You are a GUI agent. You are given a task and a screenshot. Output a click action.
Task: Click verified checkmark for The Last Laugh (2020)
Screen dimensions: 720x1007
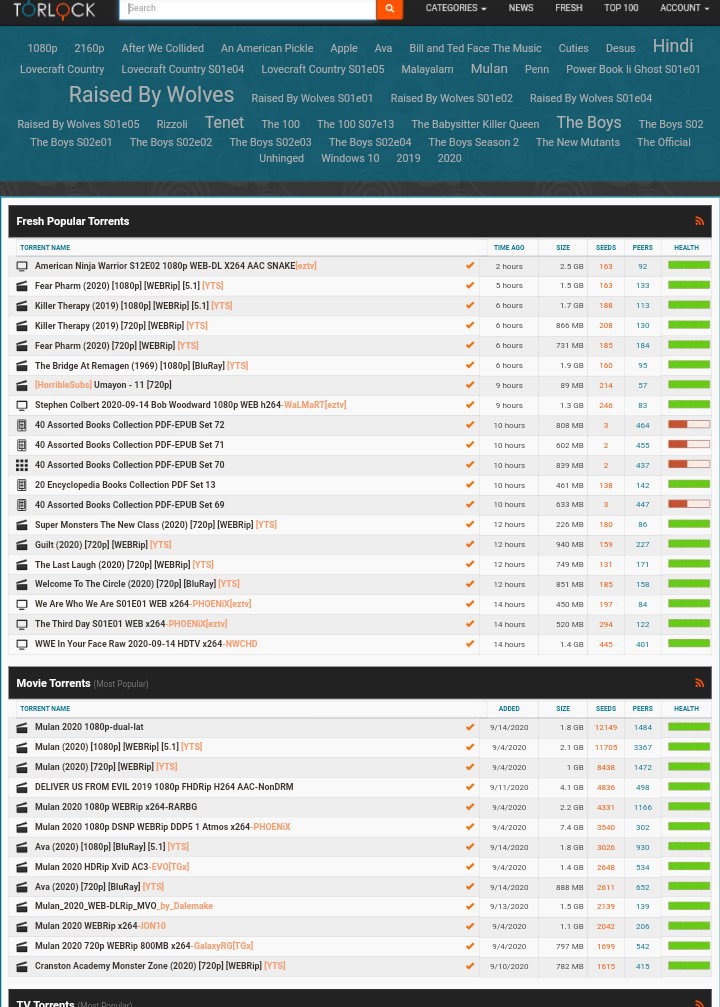[x=470, y=564]
